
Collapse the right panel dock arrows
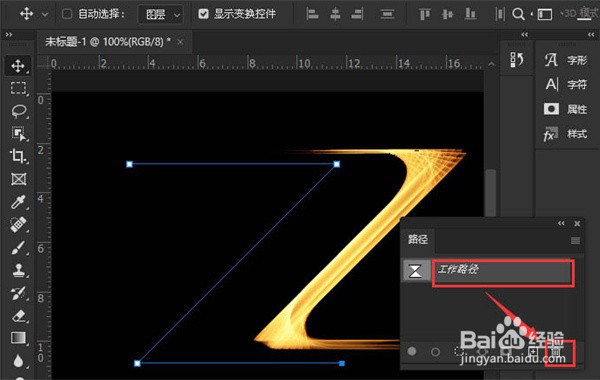(x=591, y=35)
